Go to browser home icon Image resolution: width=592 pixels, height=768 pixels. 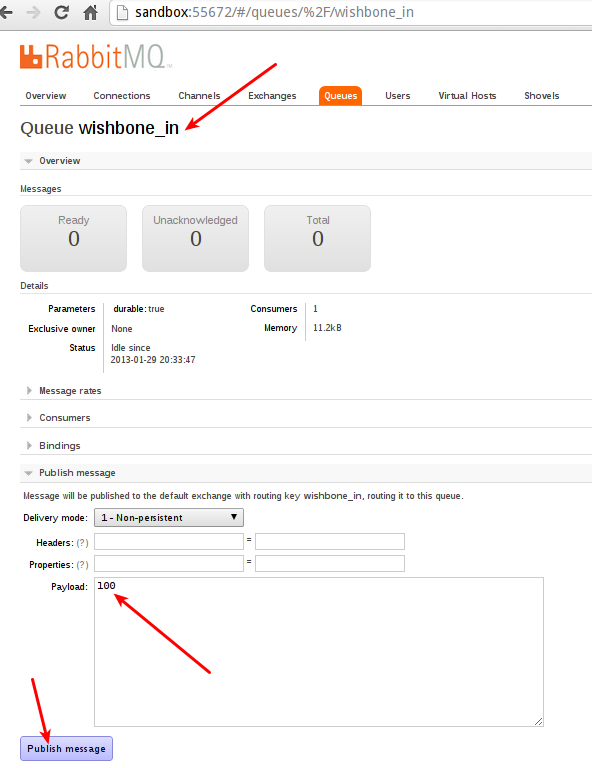point(91,12)
